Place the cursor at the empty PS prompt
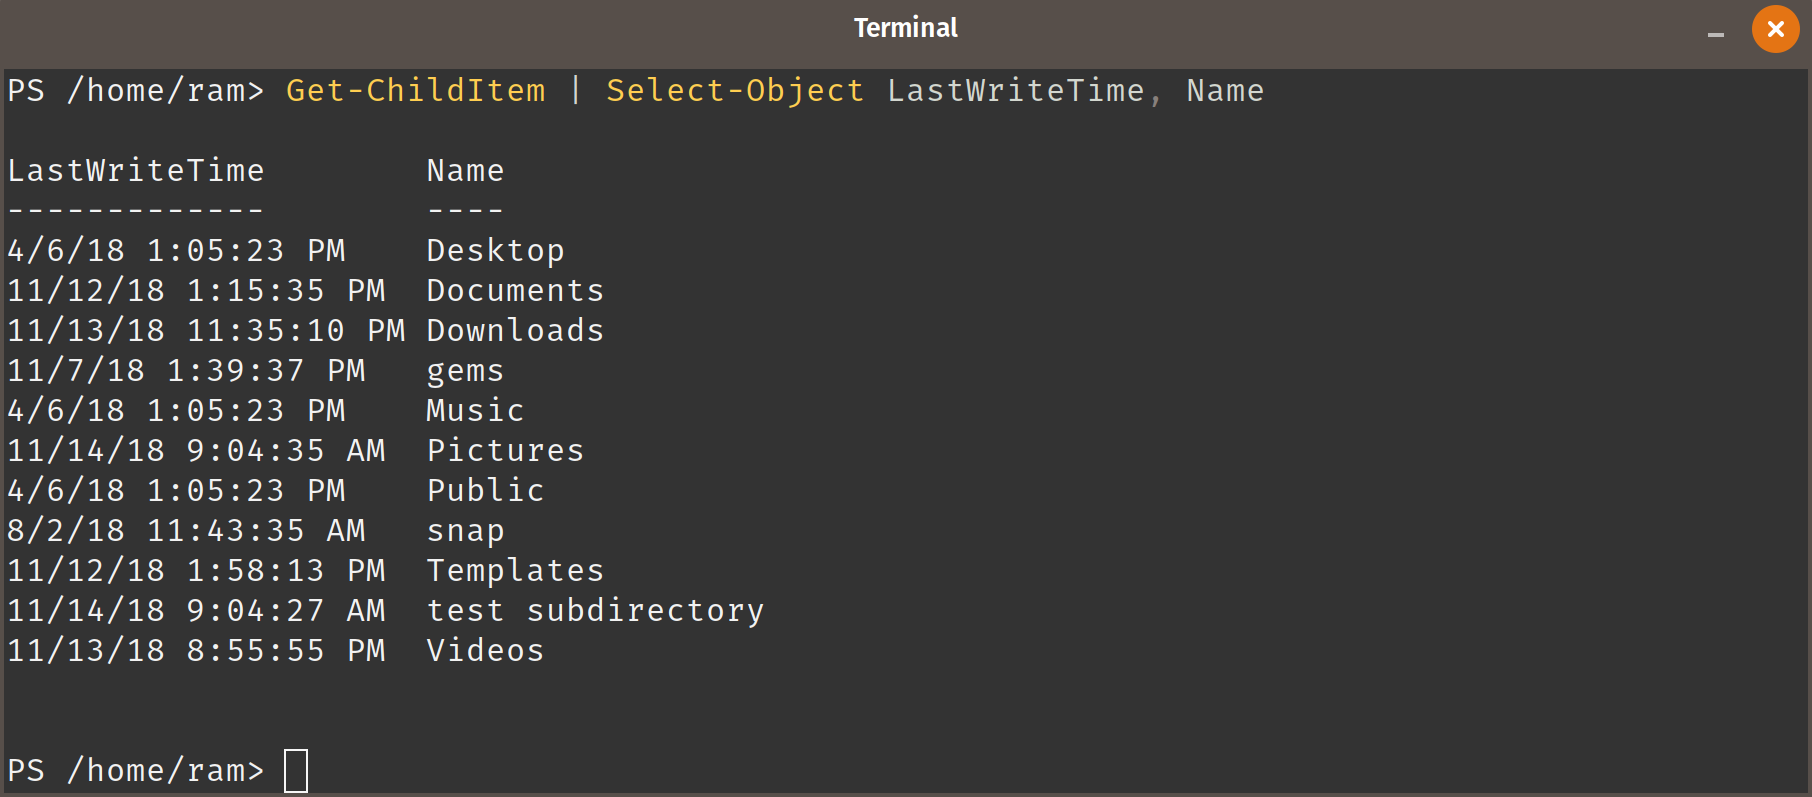1812x797 pixels. (x=296, y=771)
